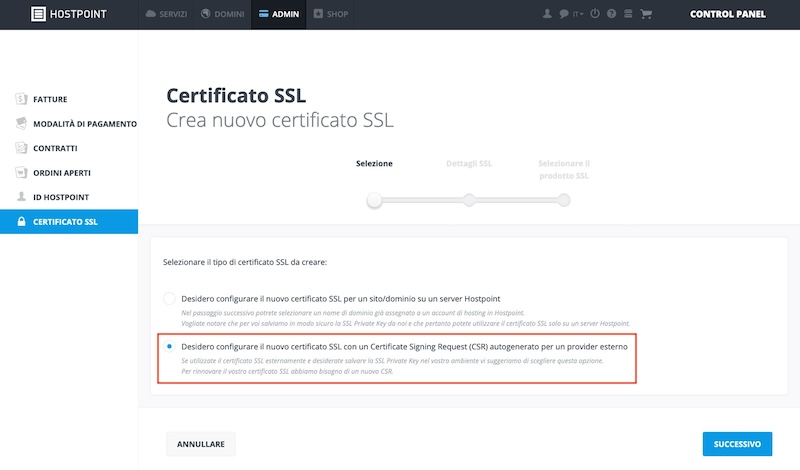Viewport: 800px width, 470px height.
Task: Click the 'Per rinnovare il vostro certificato' note
Action: (287, 372)
